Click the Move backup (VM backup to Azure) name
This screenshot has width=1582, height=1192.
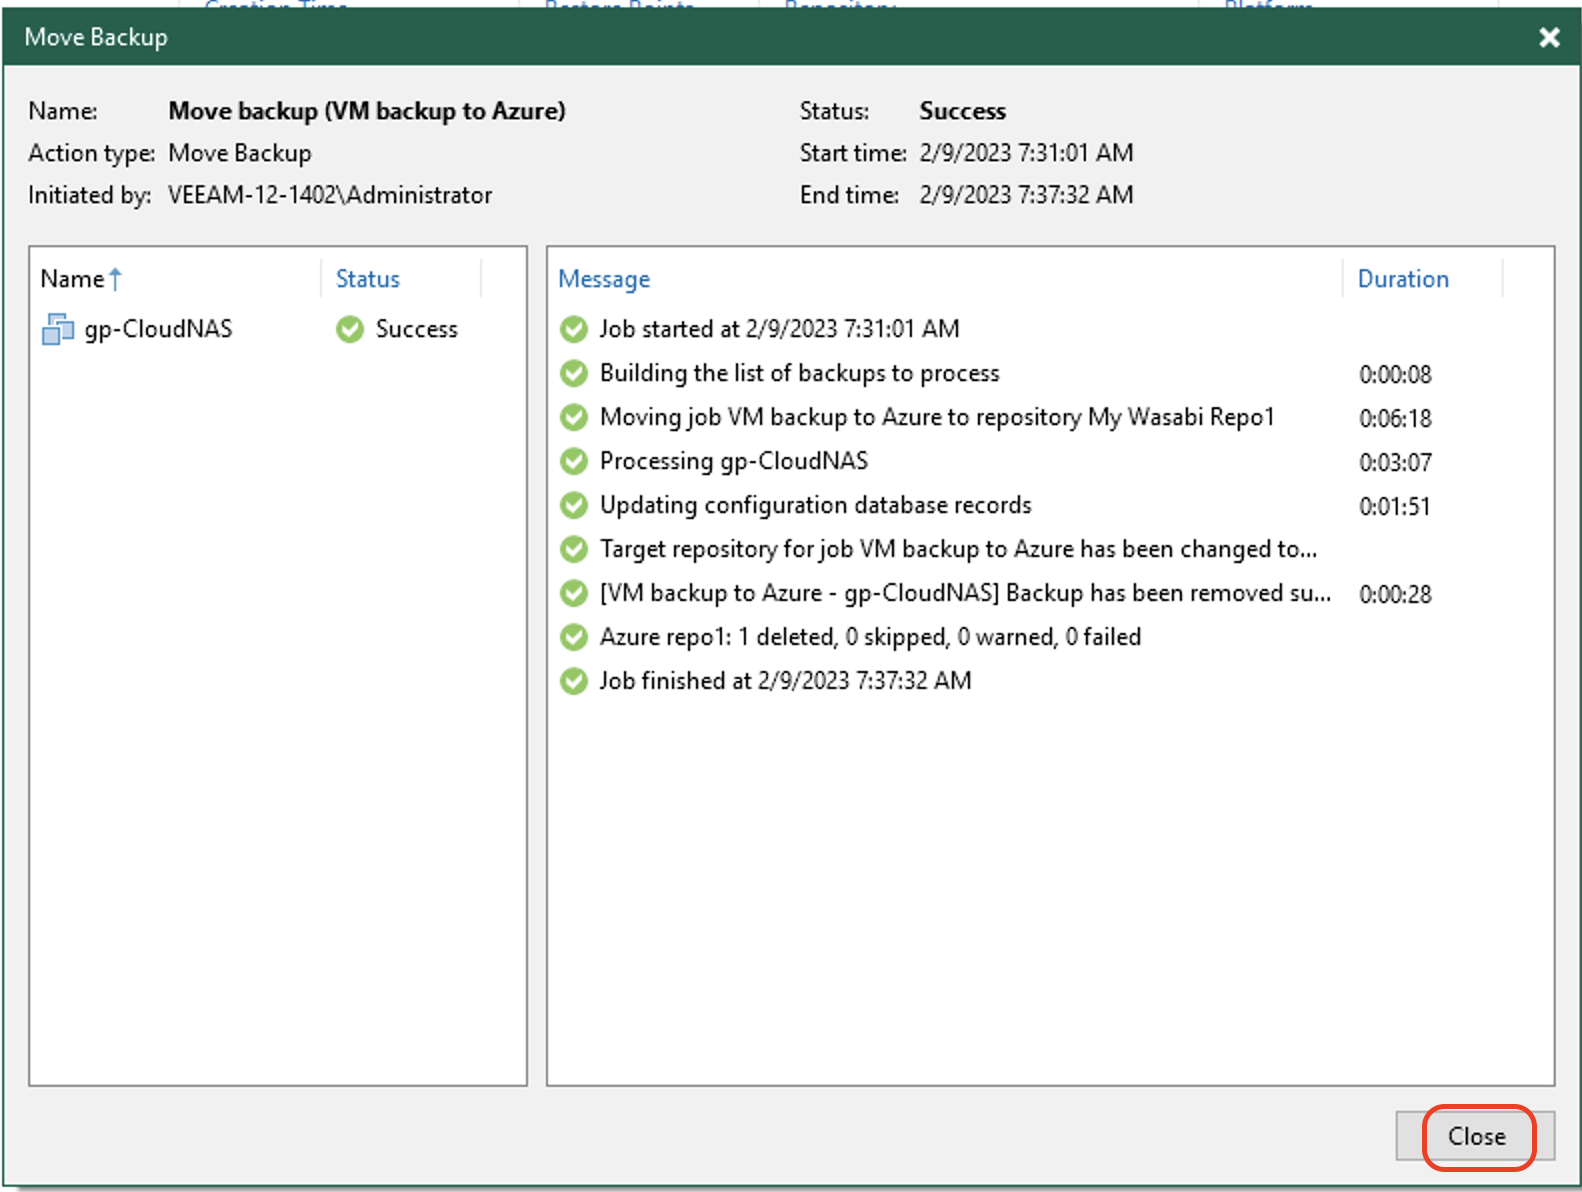[367, 111]
